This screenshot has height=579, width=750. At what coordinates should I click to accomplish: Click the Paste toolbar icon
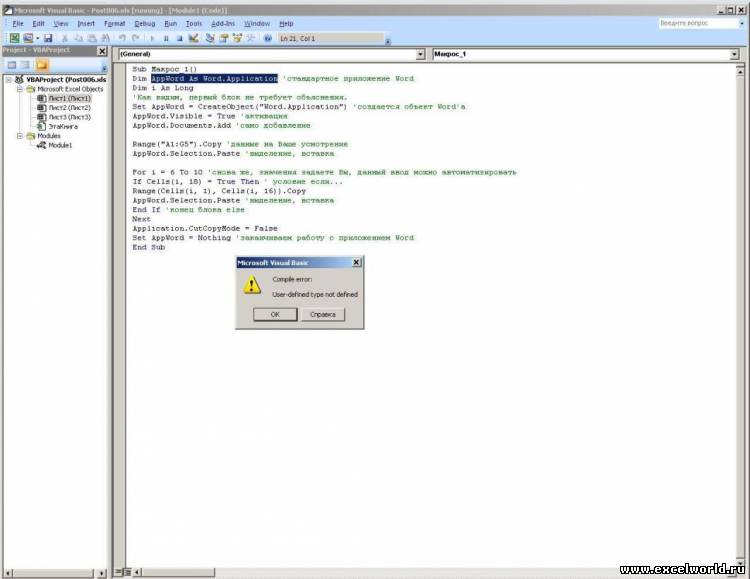click(92, 38)
